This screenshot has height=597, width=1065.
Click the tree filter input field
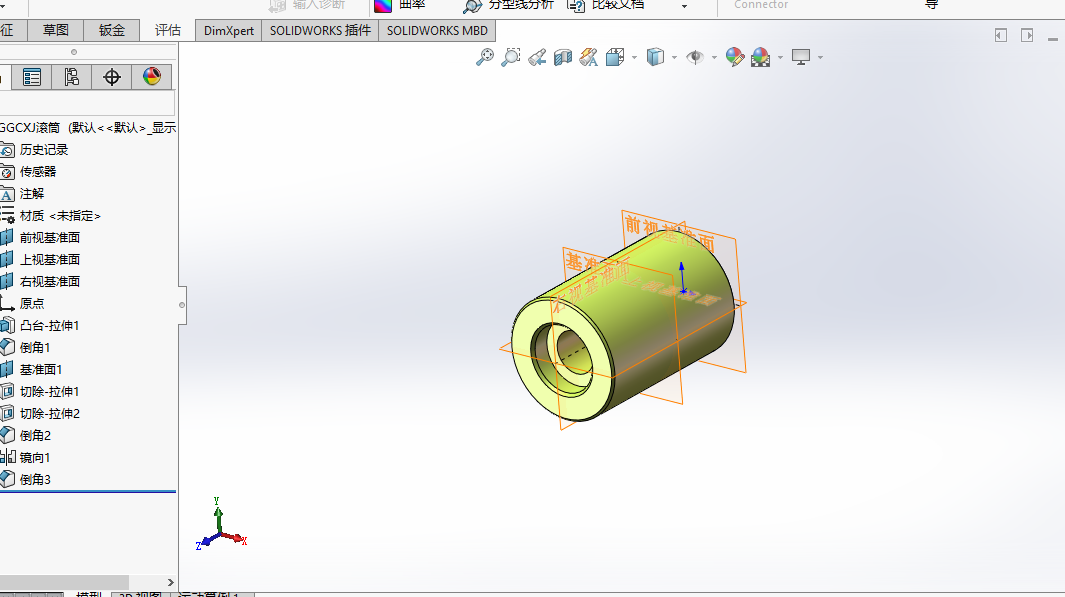point(87,103)
